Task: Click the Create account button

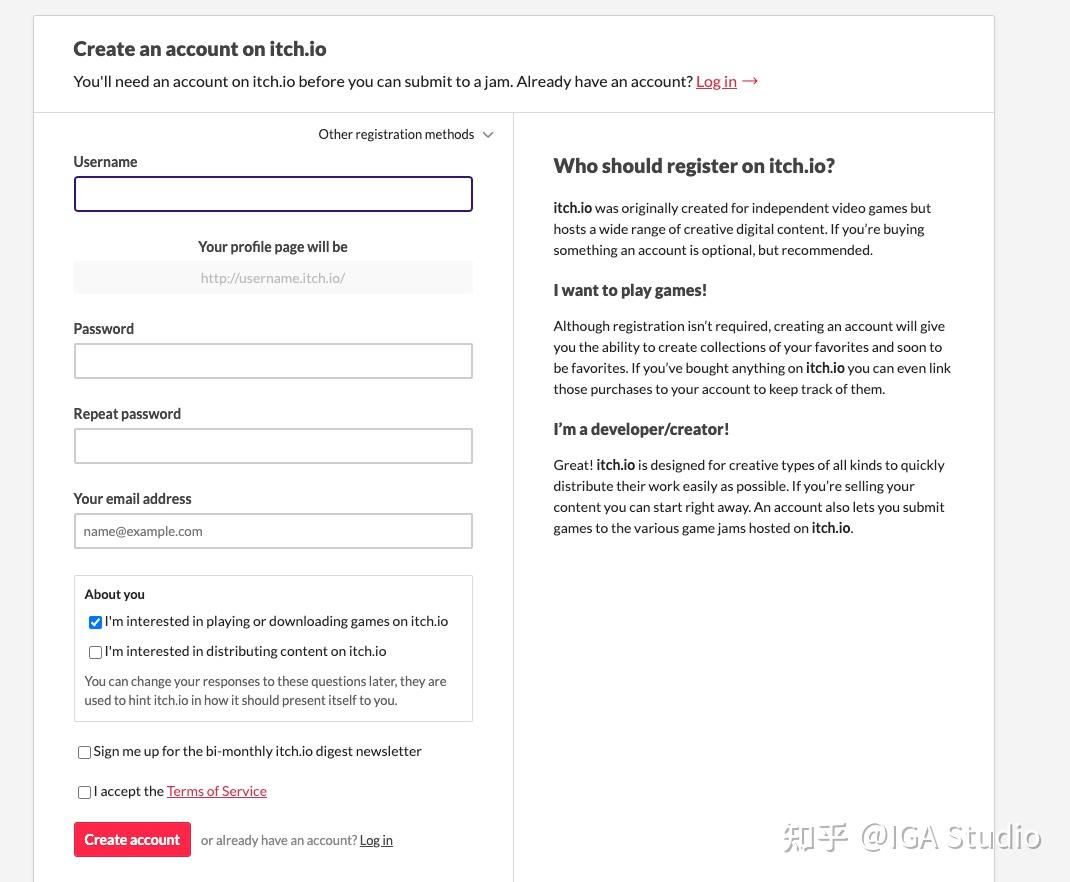Action: pos(132,840)
